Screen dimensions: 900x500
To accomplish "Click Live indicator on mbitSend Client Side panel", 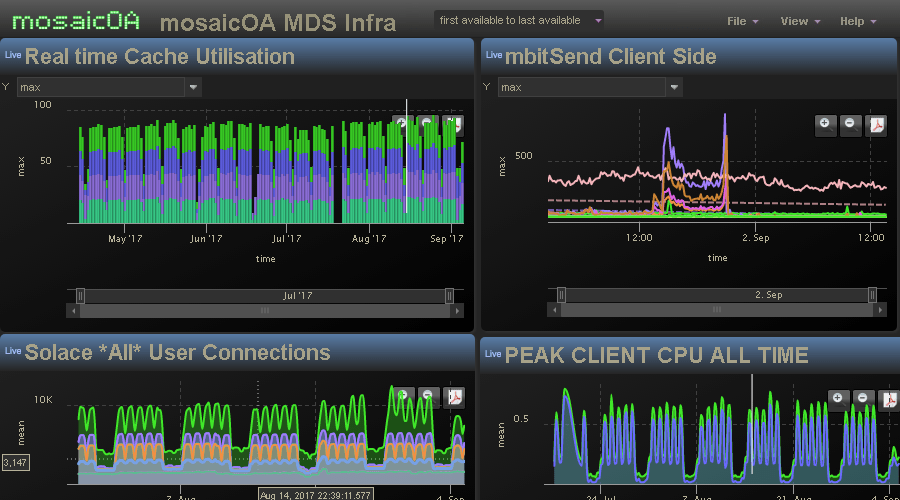I will (494, 55).
